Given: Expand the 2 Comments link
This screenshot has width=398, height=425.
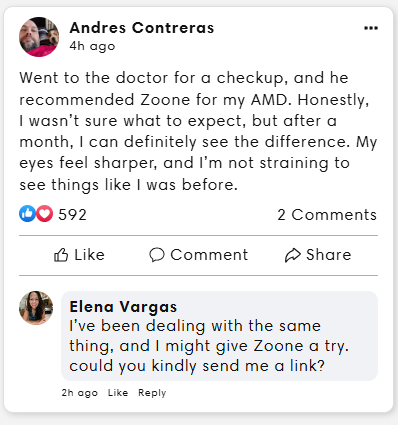Looking at the screenshot, I should 327,214.
